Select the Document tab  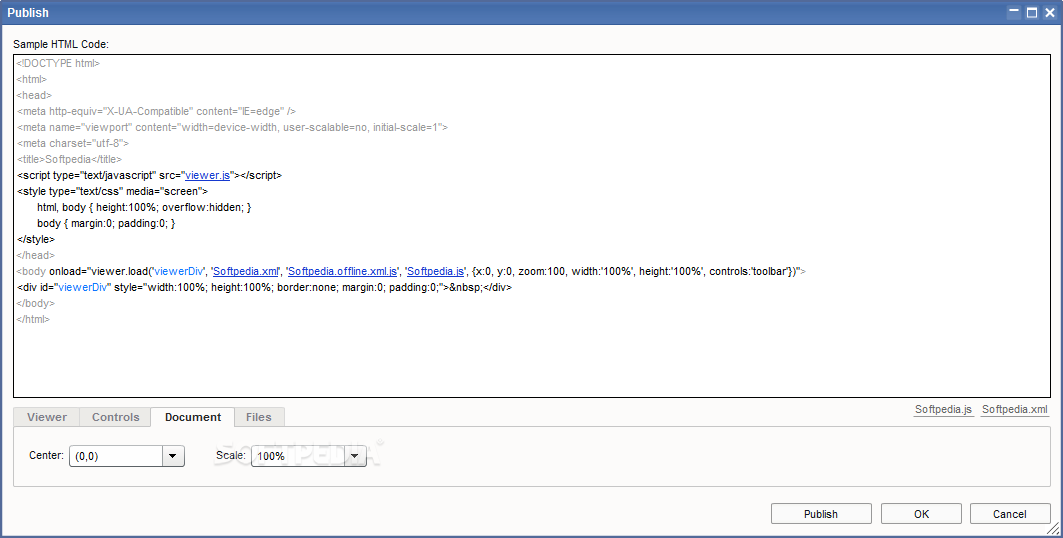click(193, 417)
